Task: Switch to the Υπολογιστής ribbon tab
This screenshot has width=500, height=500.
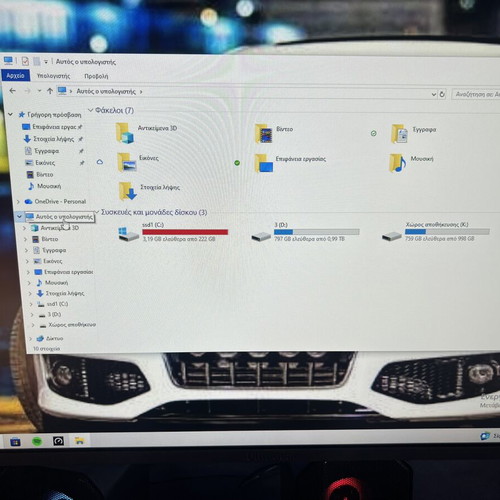Action: tap(53, 76)
